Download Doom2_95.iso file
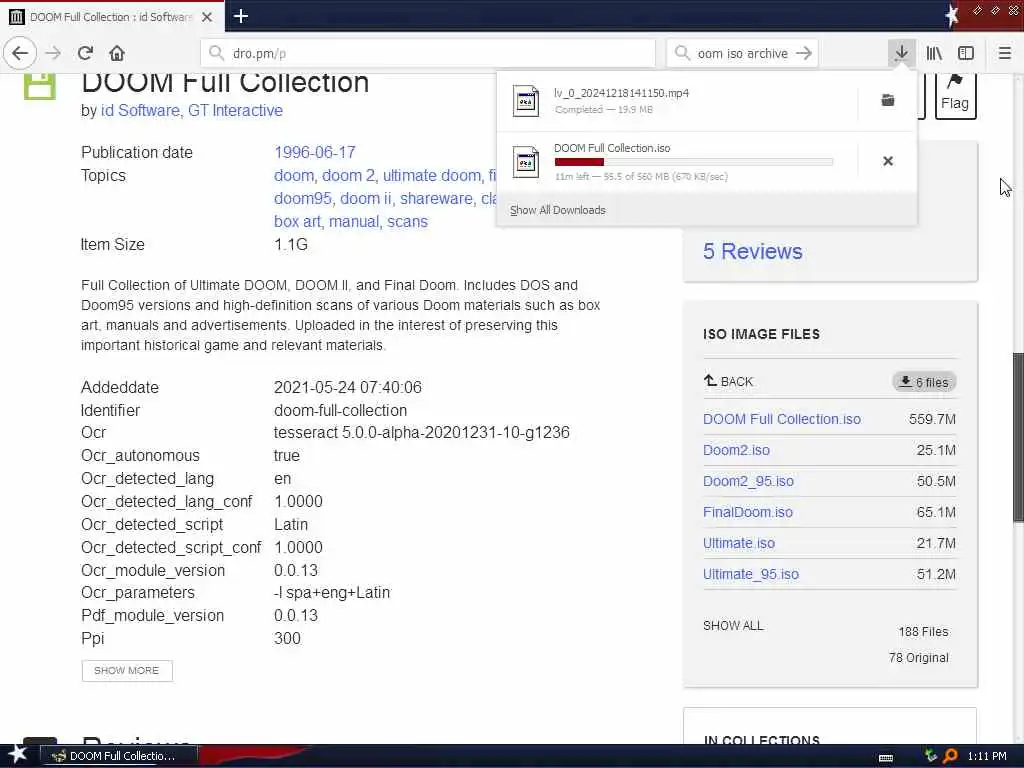The image size is (1024, 768). point(748,481)
